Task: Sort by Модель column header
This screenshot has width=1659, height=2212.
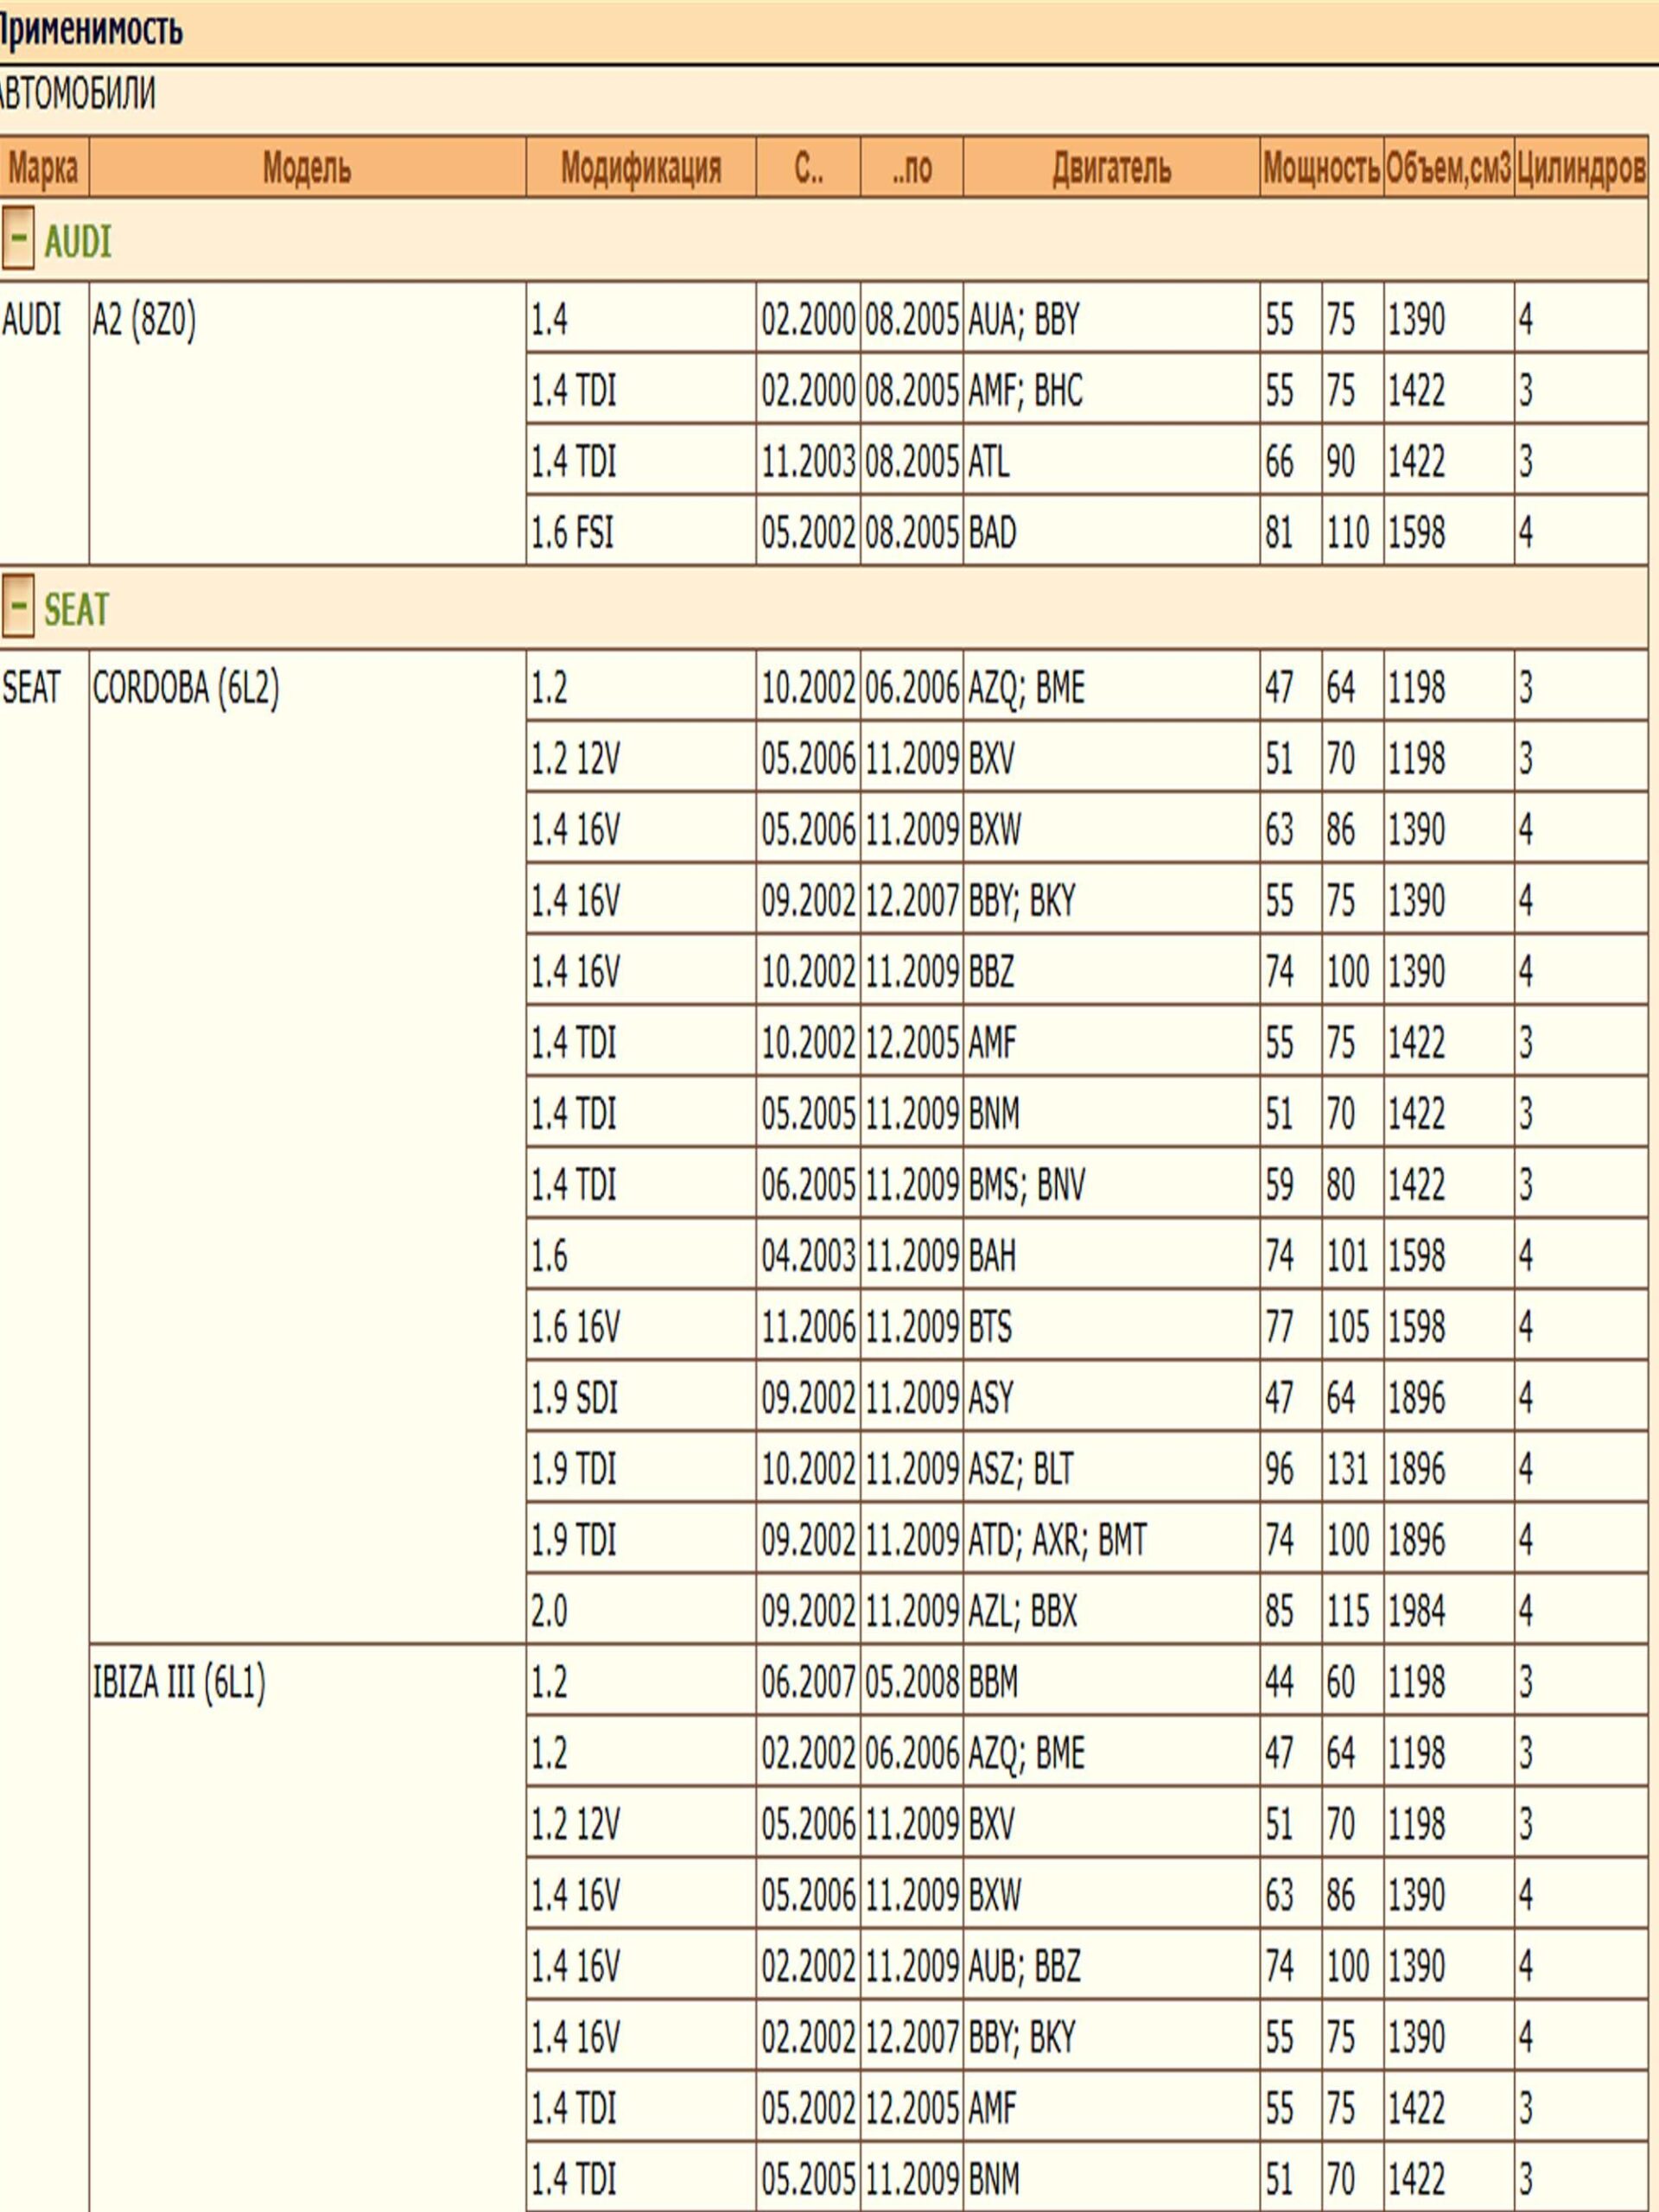Action: tap(307, 168)
